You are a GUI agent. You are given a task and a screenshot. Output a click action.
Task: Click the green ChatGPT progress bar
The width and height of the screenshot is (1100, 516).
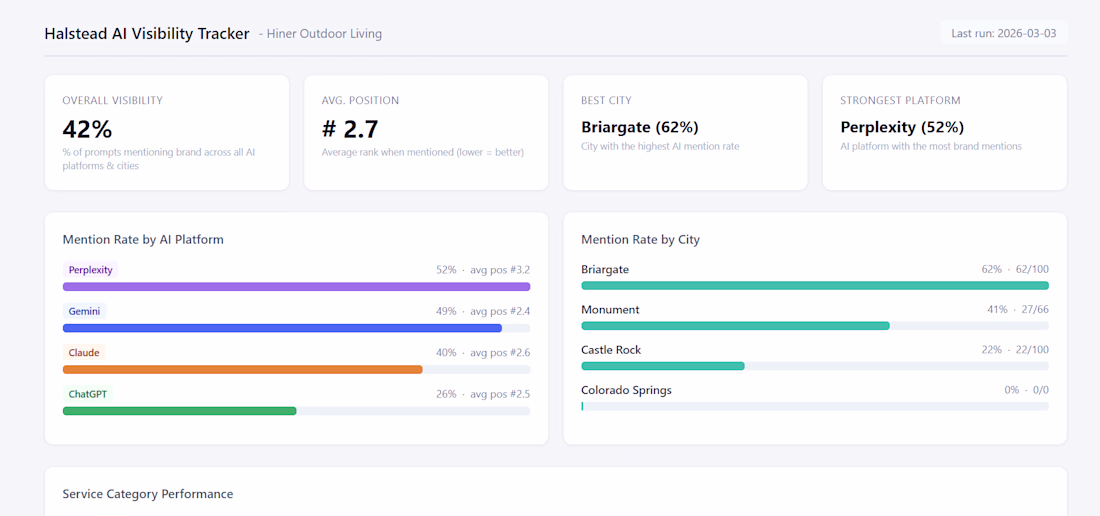(180, 411)
